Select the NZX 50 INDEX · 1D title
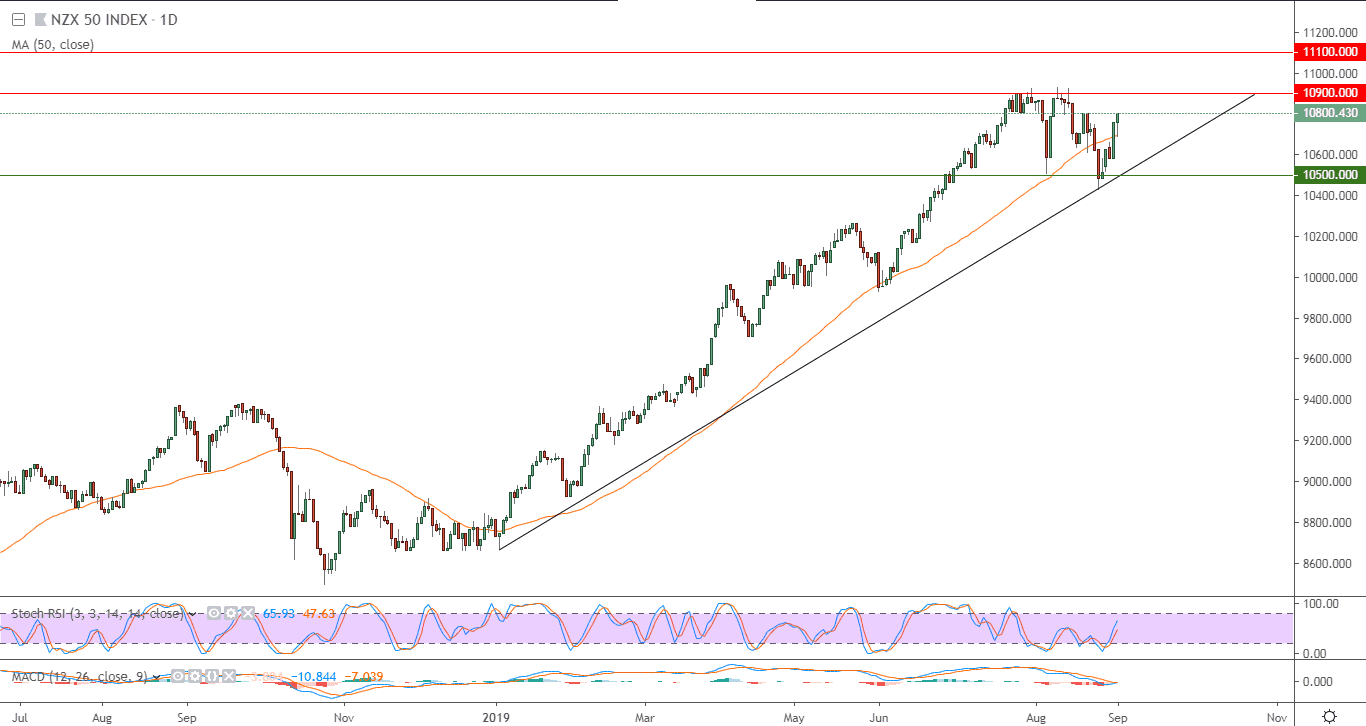The width and height of the screenshot is (1366, 726). pos(114,19)
